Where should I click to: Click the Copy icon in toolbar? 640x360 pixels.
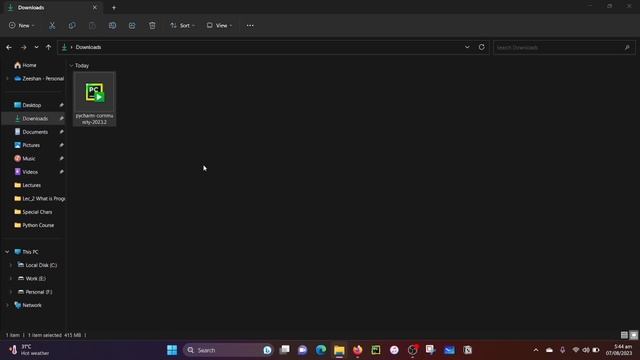click(x=72, y=25)
